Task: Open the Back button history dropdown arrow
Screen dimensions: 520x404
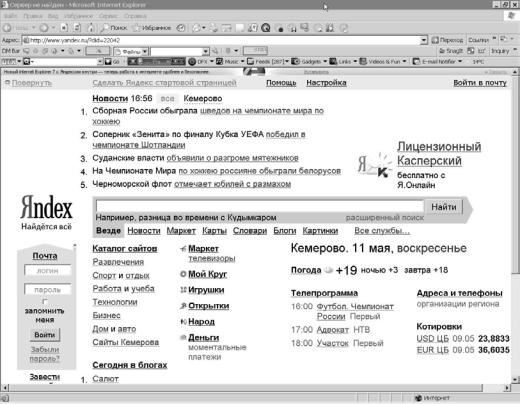Action: coord(33,28)
